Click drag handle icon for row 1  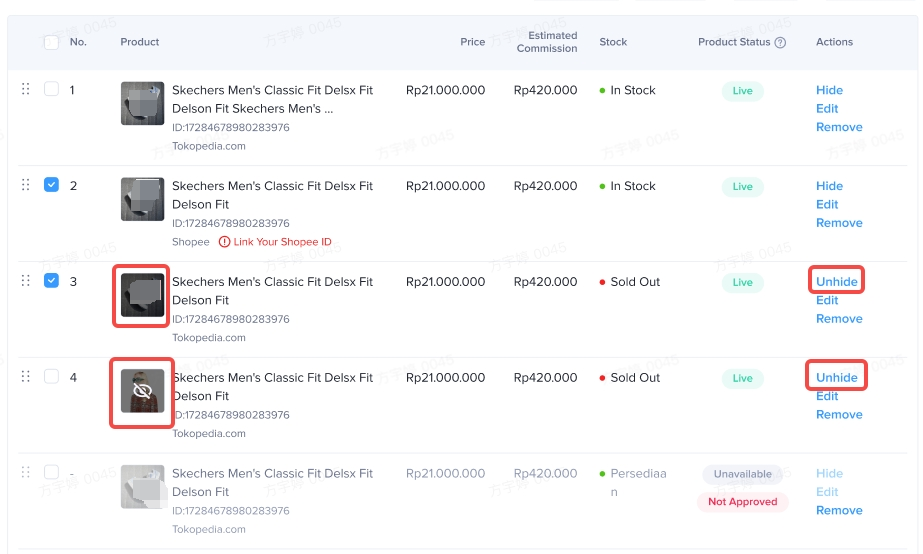coord(26,89)
